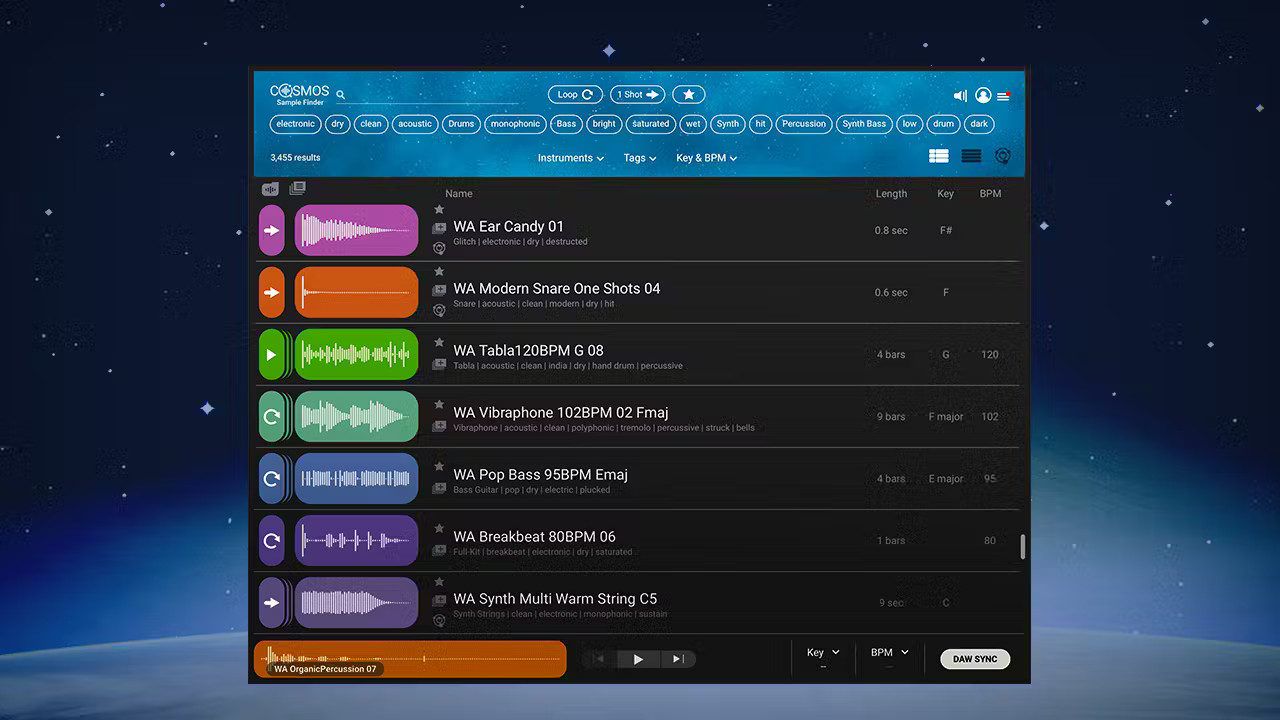Open the user account profile icon

pos(983,96)
